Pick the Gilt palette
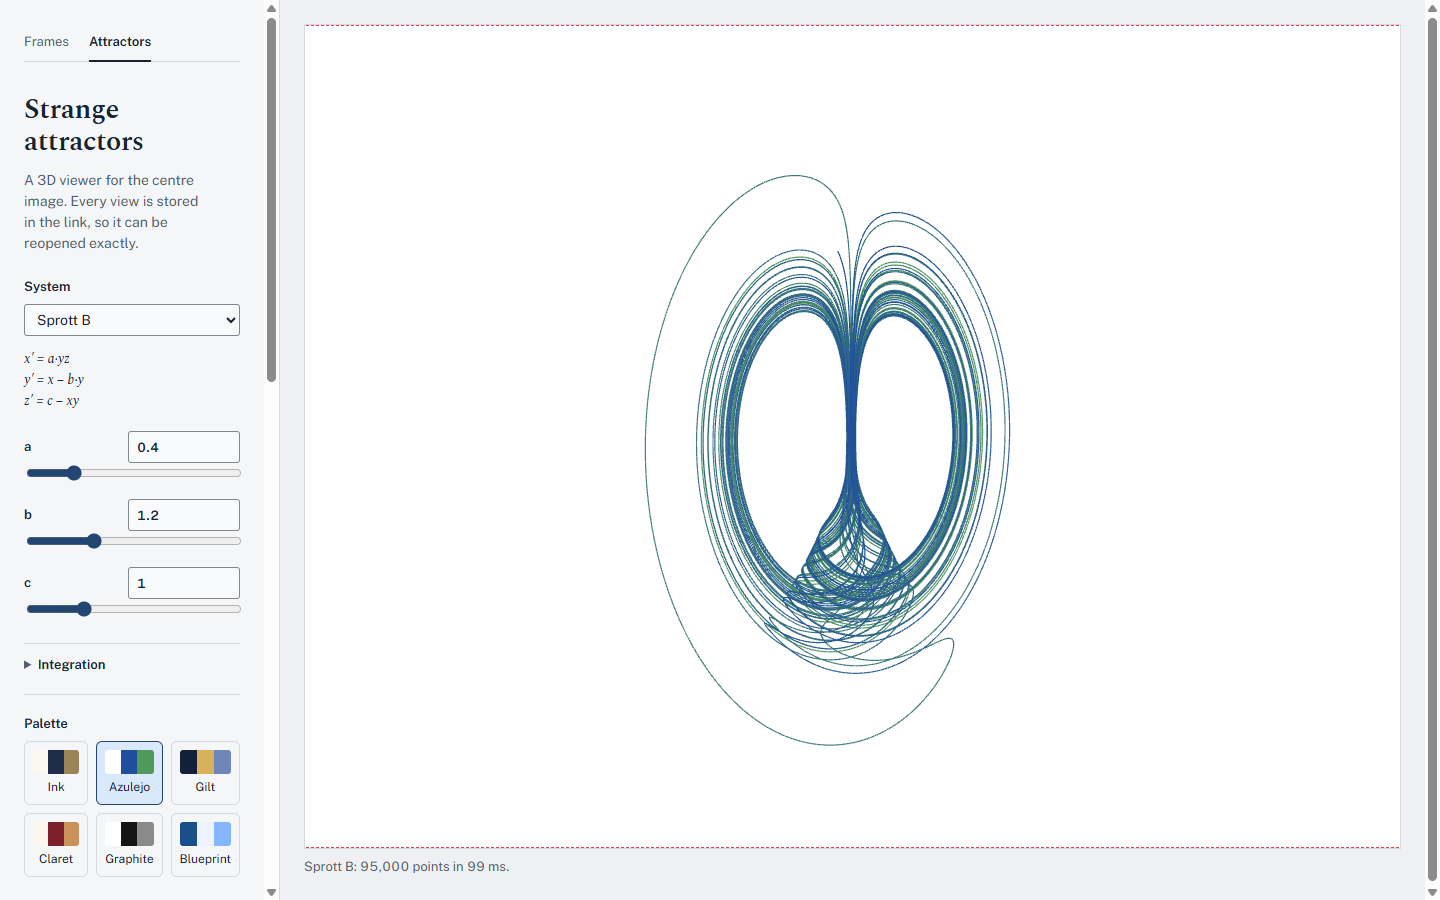 point(205,772)
